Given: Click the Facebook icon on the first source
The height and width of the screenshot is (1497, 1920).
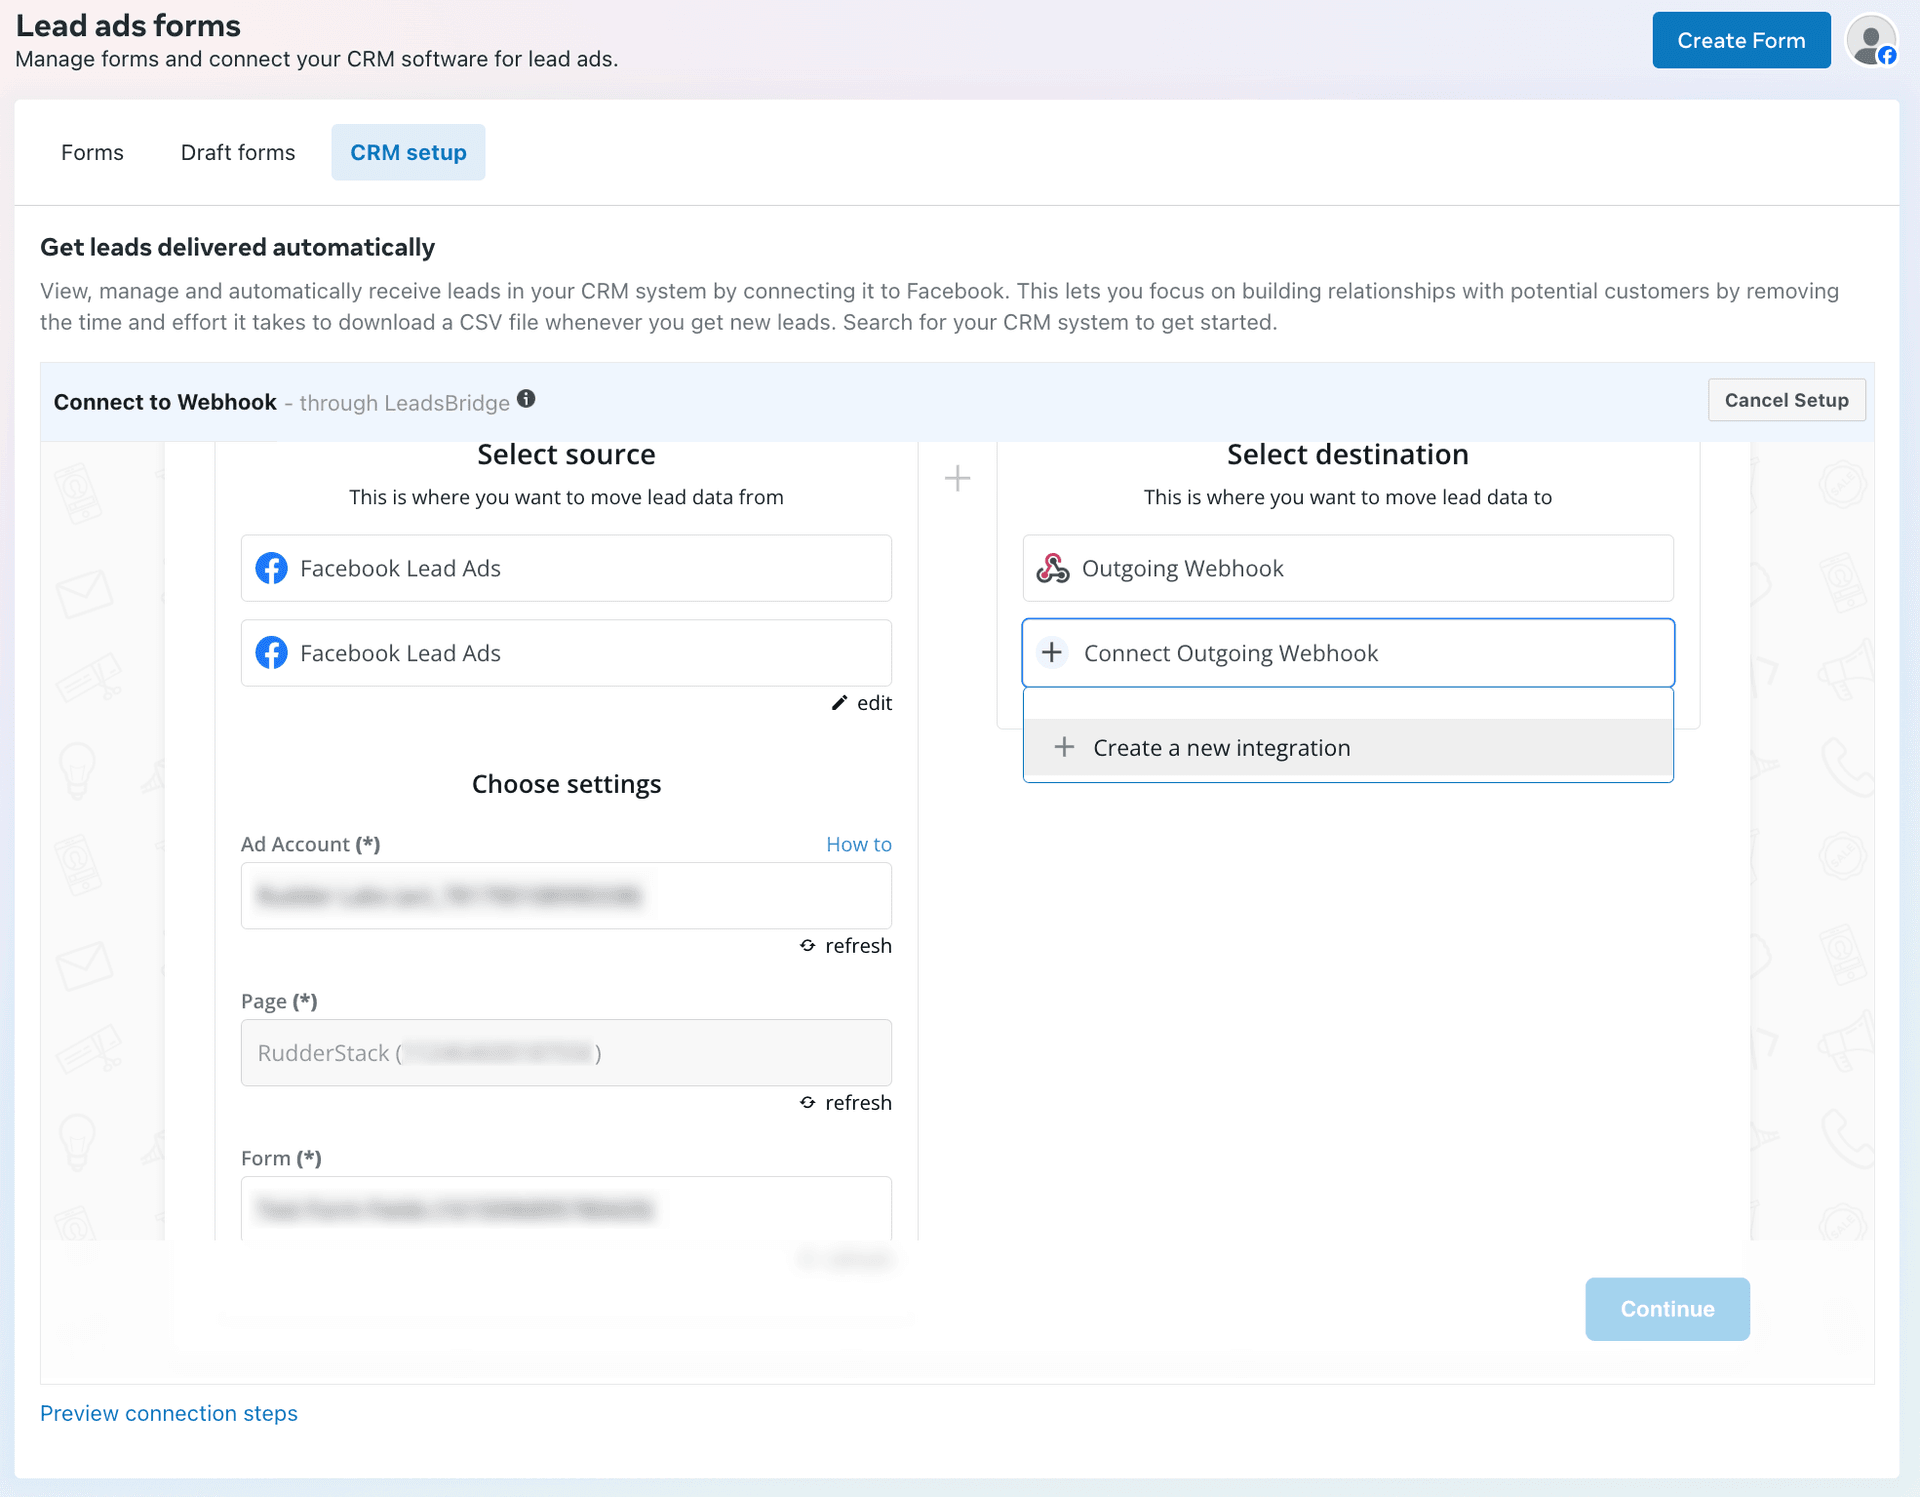Looking at the screenshot, I should [x=271, y=568].
